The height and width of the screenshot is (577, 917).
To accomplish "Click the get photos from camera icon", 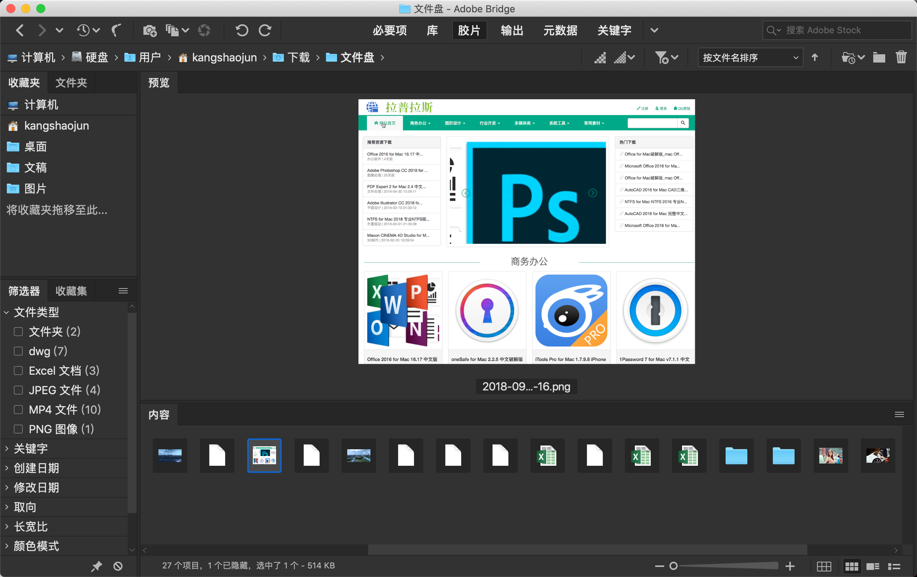I will (149, 31).
